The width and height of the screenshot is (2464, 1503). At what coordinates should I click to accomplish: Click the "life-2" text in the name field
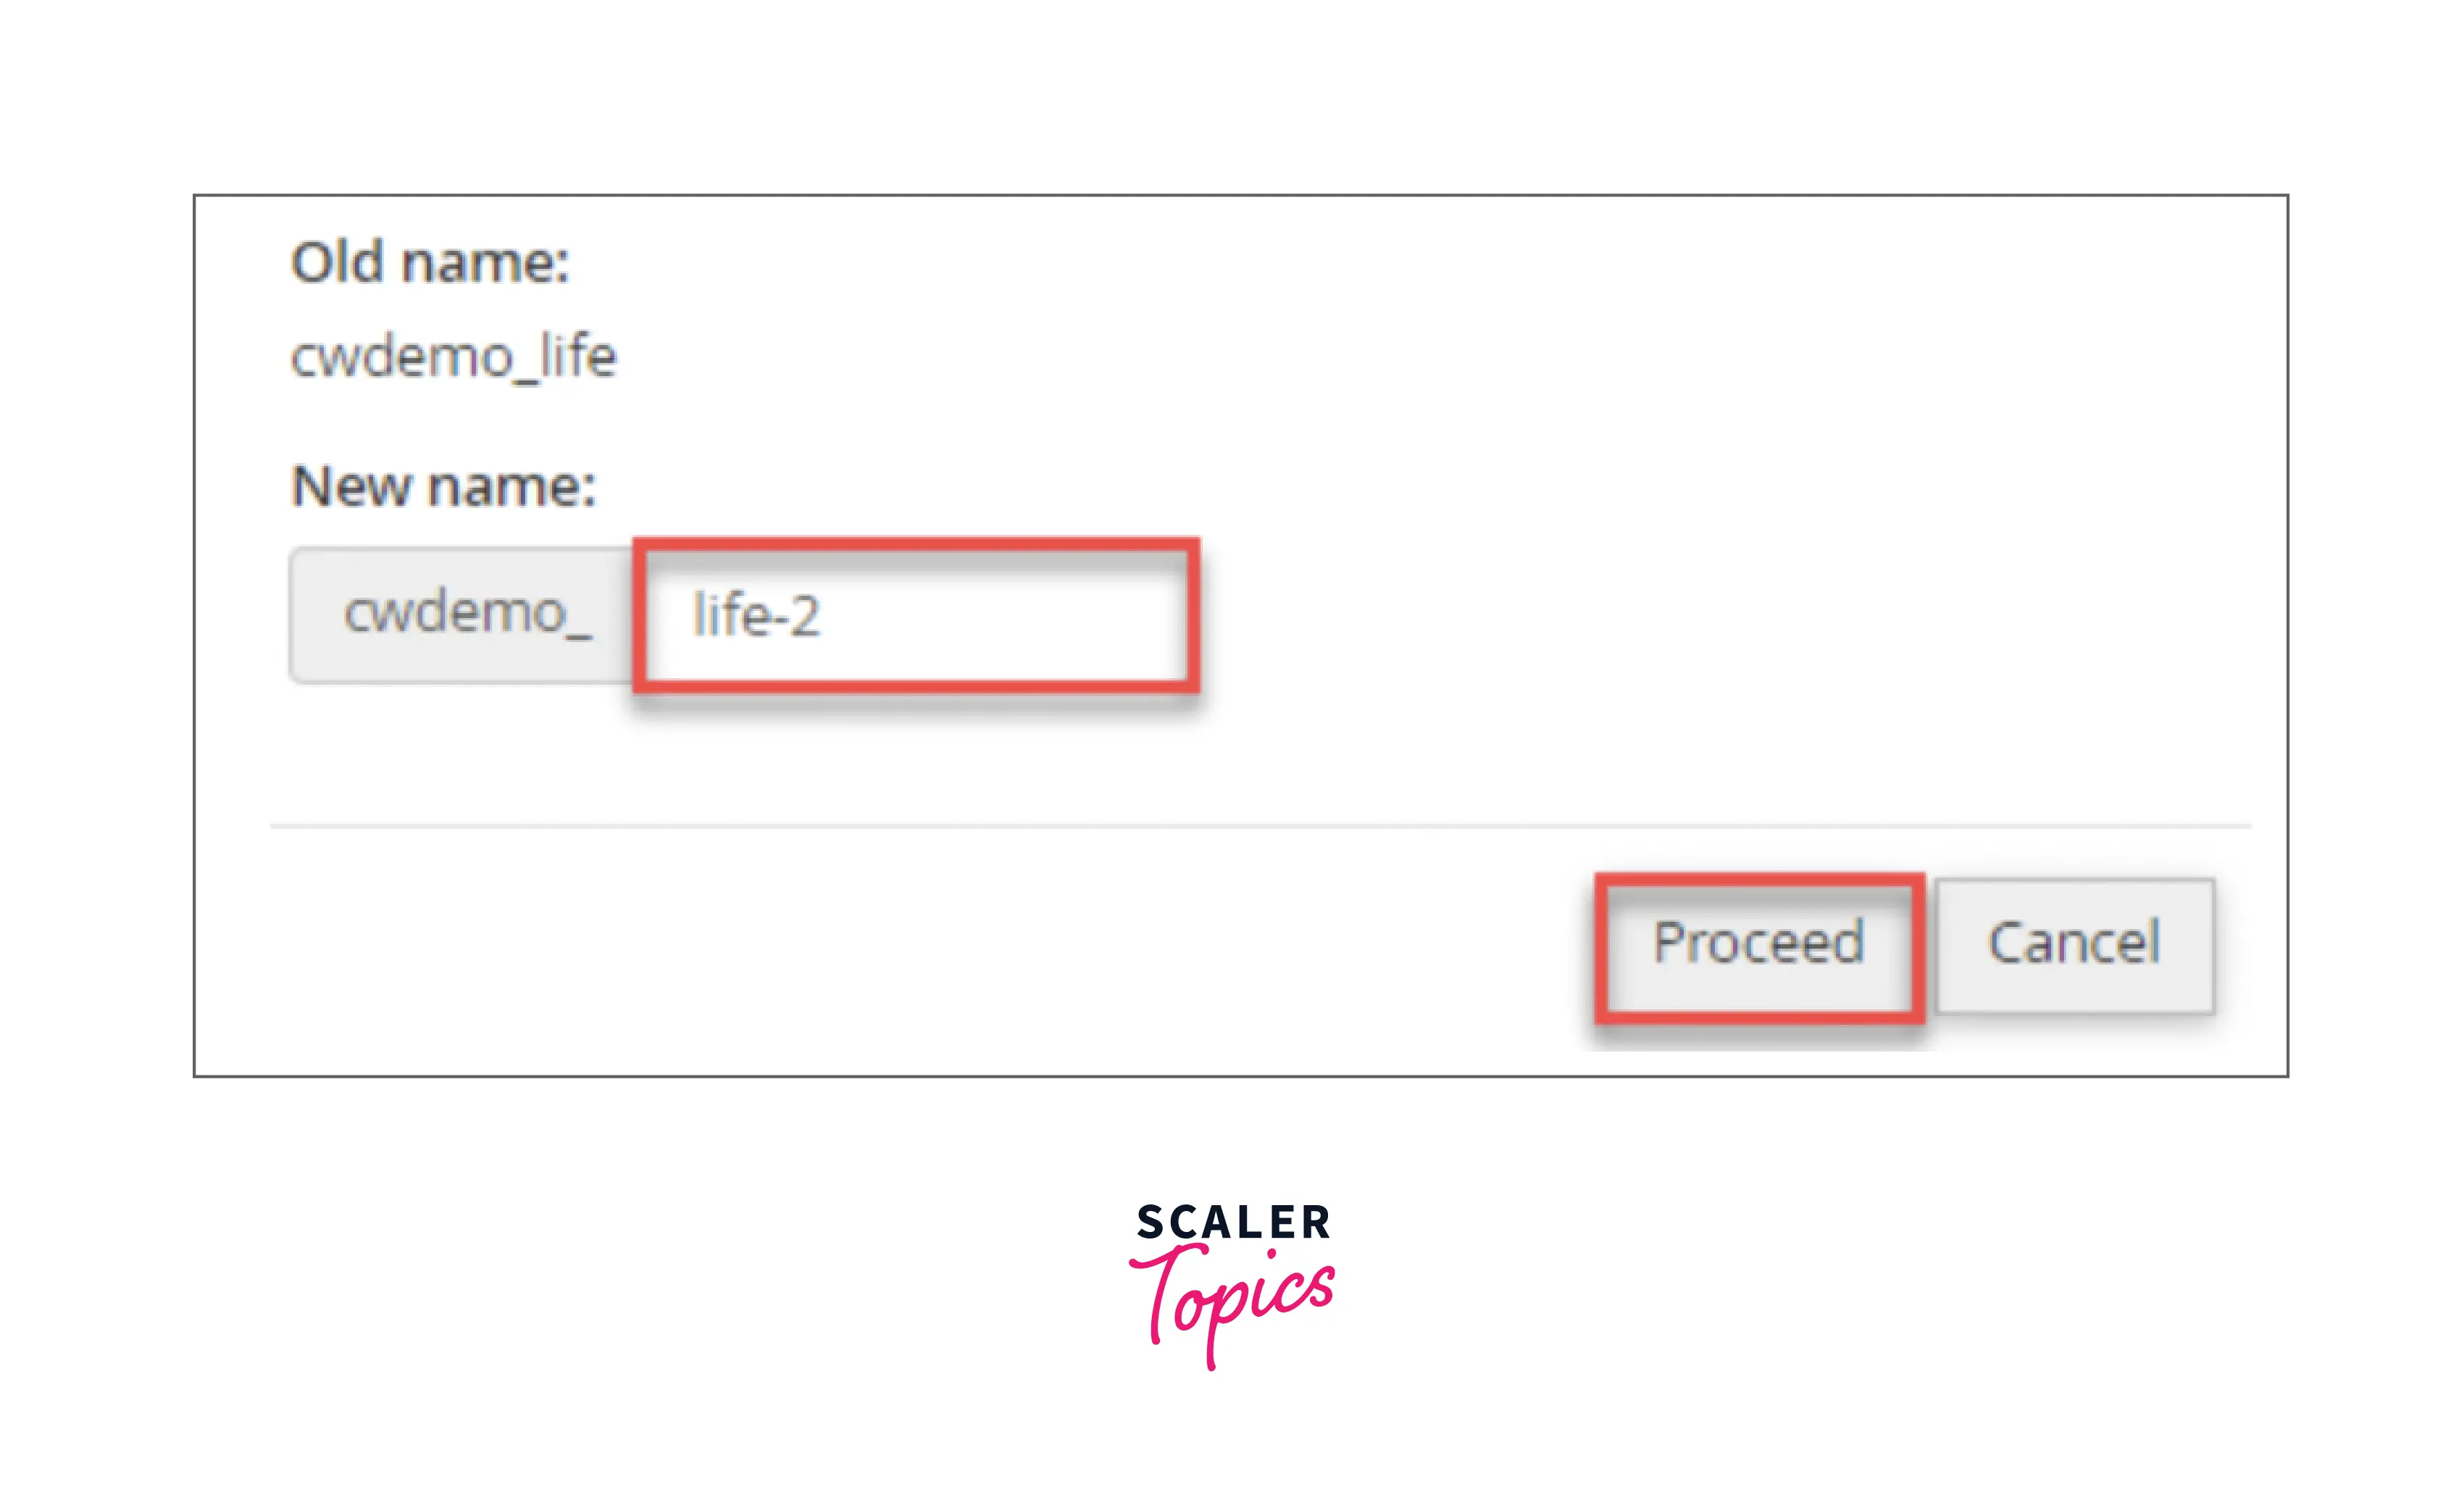(x=756, y=615)
